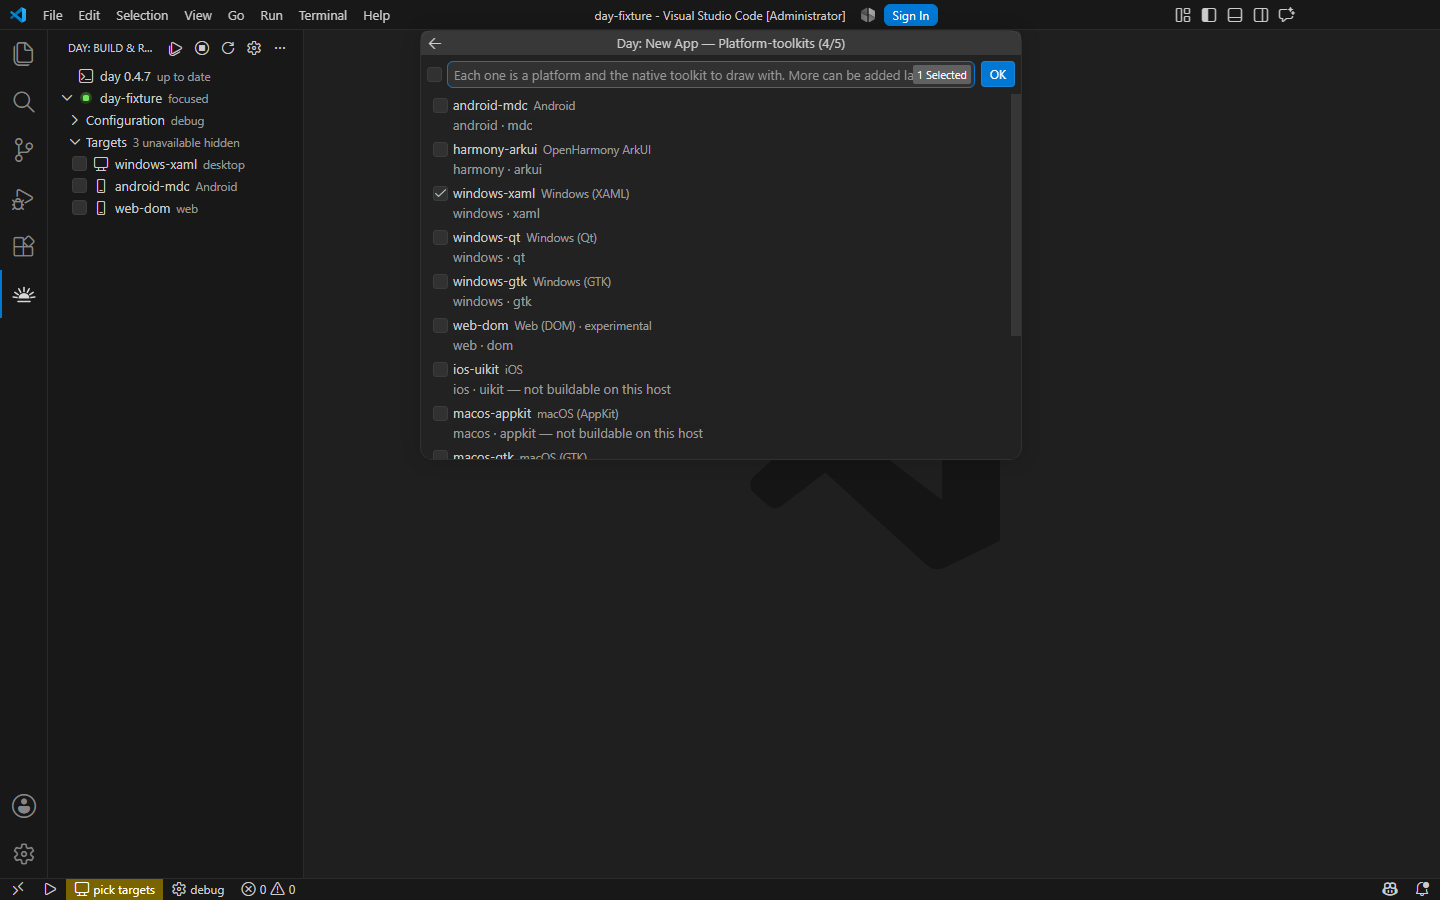Open the Explorer view in activity bar
The height and width of the screenshot is (900, 1440).
[x=23, y=53]
